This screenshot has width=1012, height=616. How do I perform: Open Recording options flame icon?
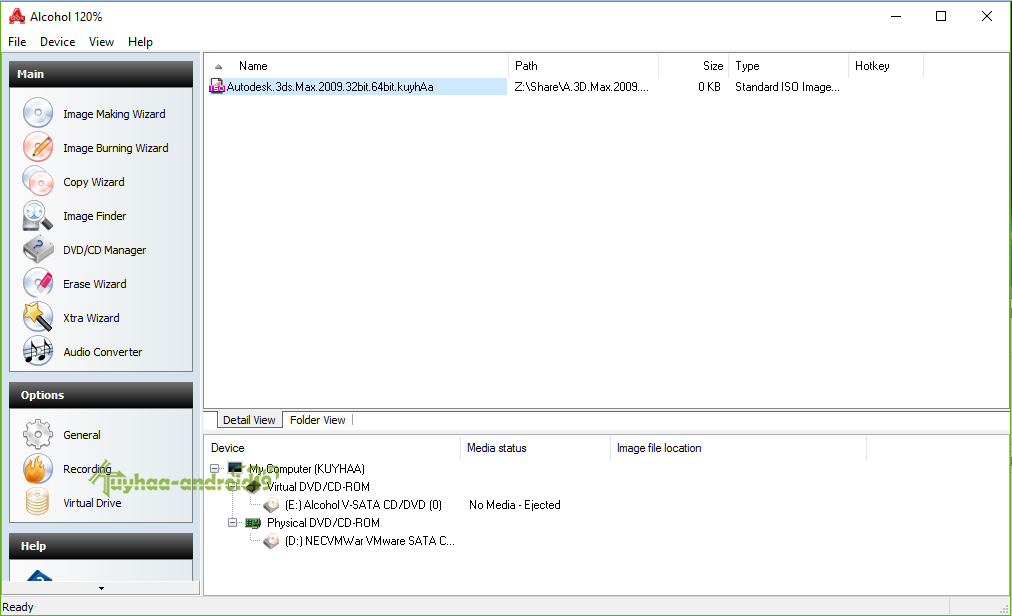38,469
